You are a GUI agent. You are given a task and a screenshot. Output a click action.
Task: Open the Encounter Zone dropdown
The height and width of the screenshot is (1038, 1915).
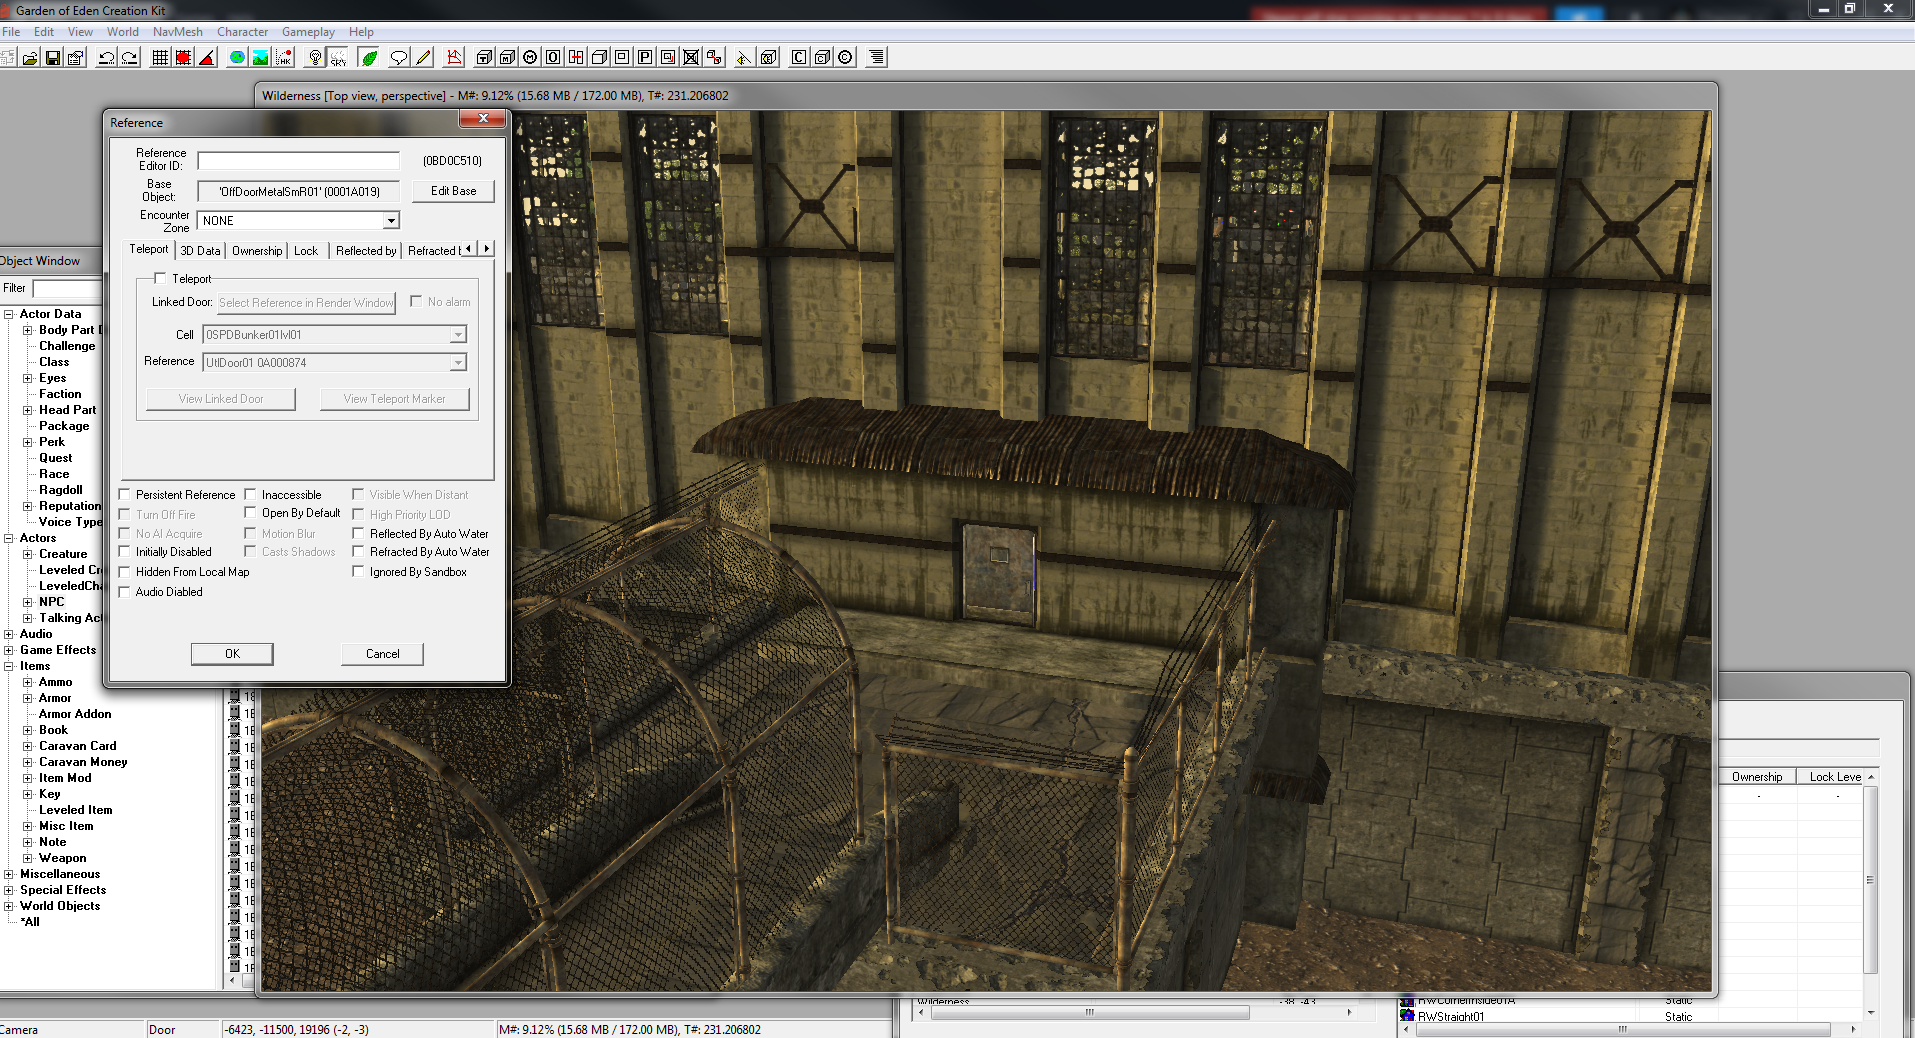(x=391, y=221)
